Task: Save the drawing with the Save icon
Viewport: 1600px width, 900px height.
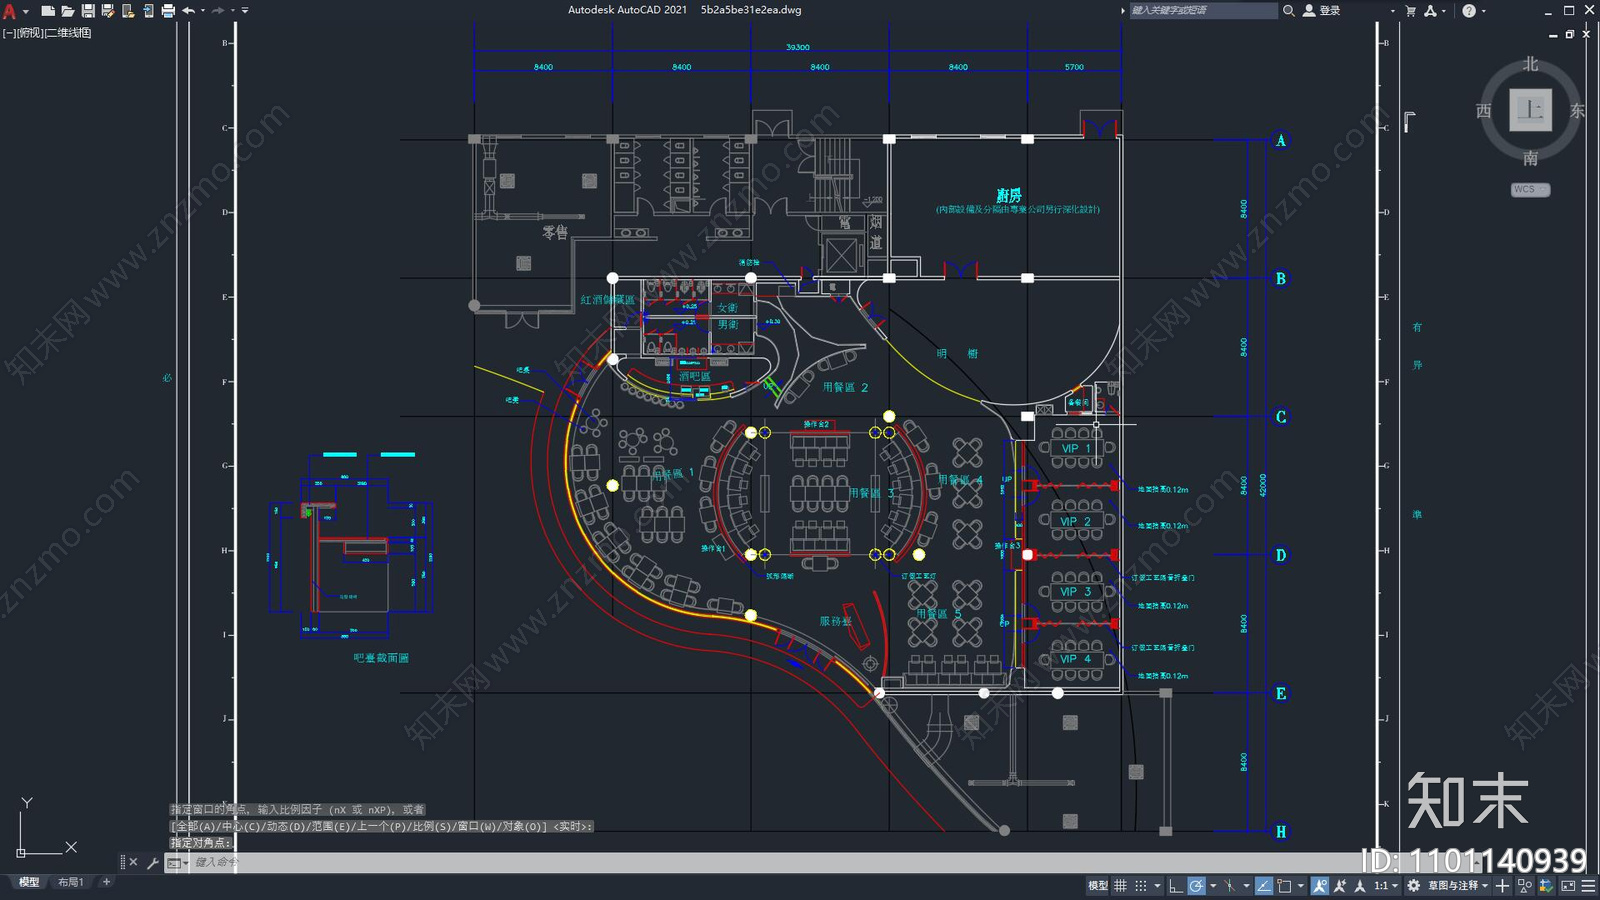Action: coord(87,10)
